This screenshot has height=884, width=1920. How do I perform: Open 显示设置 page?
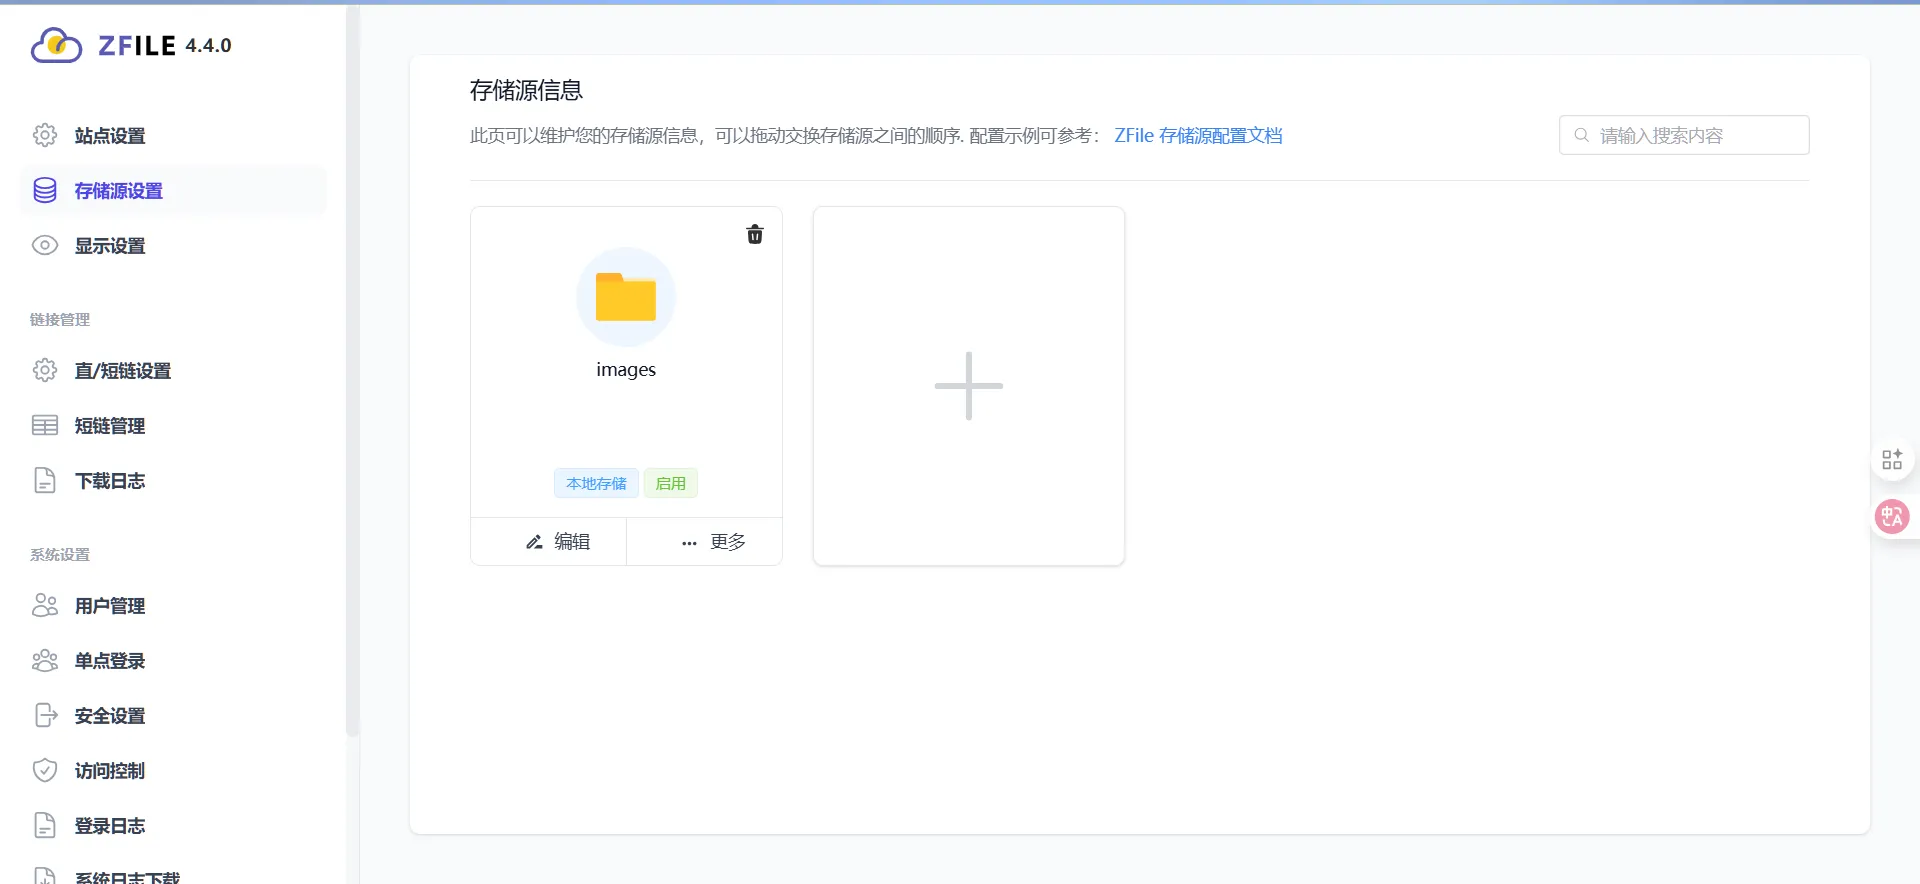point(173,245)
